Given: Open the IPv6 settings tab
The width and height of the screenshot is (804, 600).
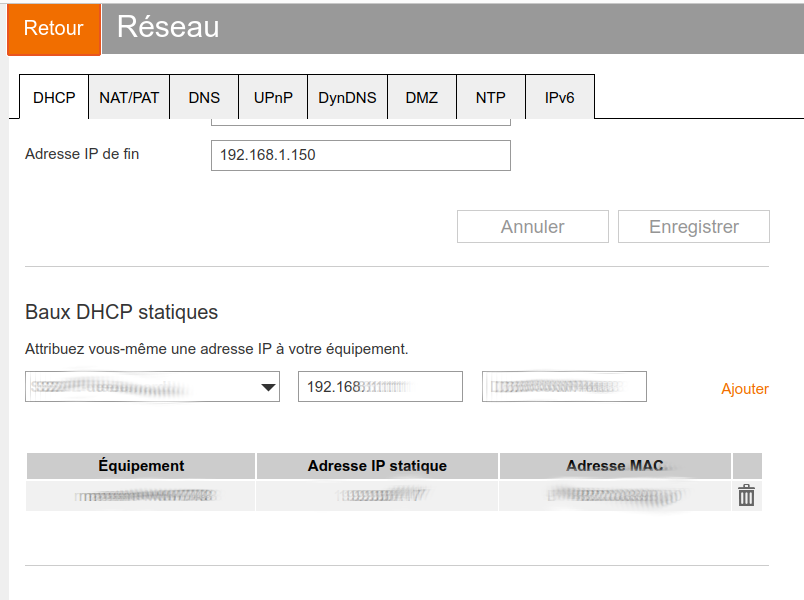Looking at the screenshot, I should pyautogui.click(x=559, y=98).
